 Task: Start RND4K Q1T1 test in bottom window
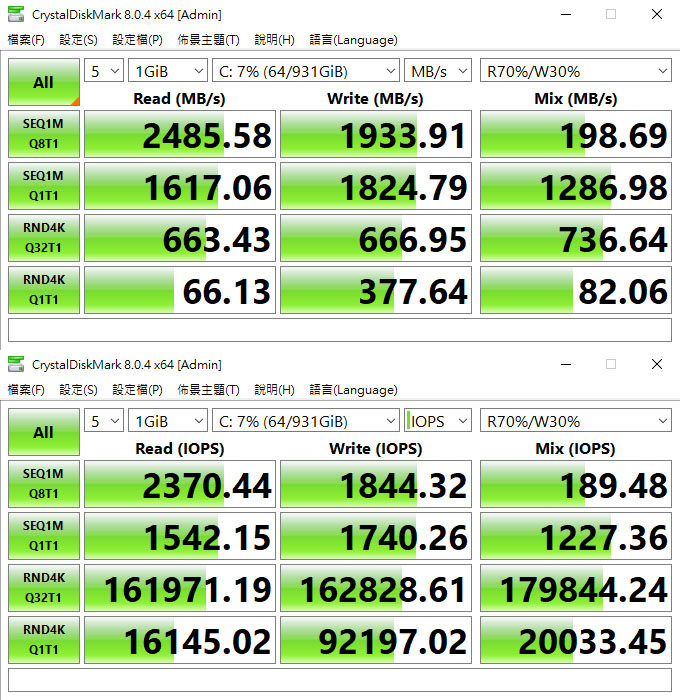[44, 640]
